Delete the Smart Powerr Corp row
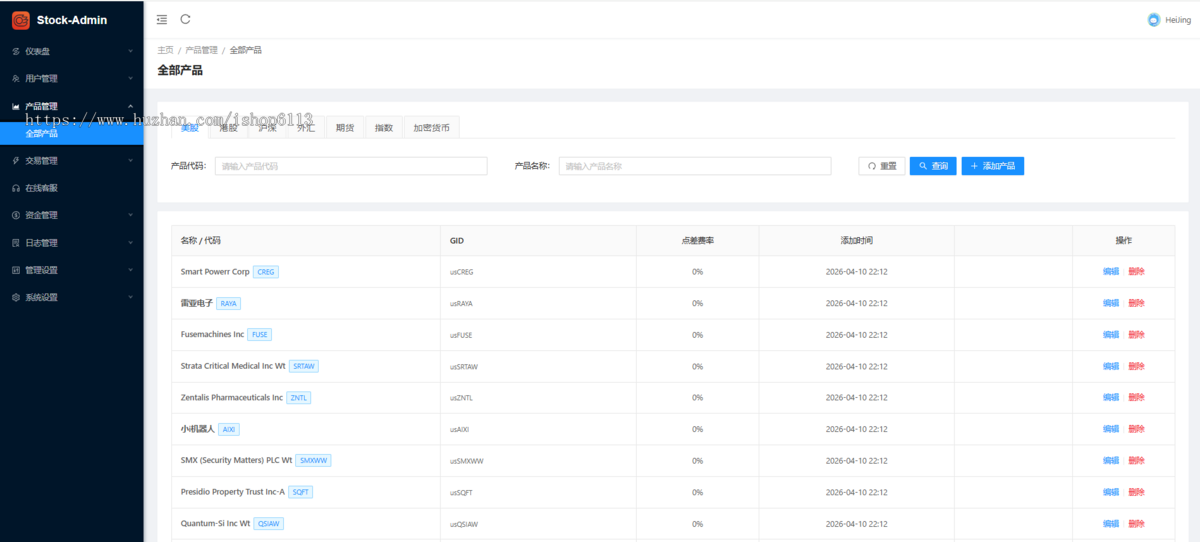This screenshot has width=1200, height=542. [1136, 272]
